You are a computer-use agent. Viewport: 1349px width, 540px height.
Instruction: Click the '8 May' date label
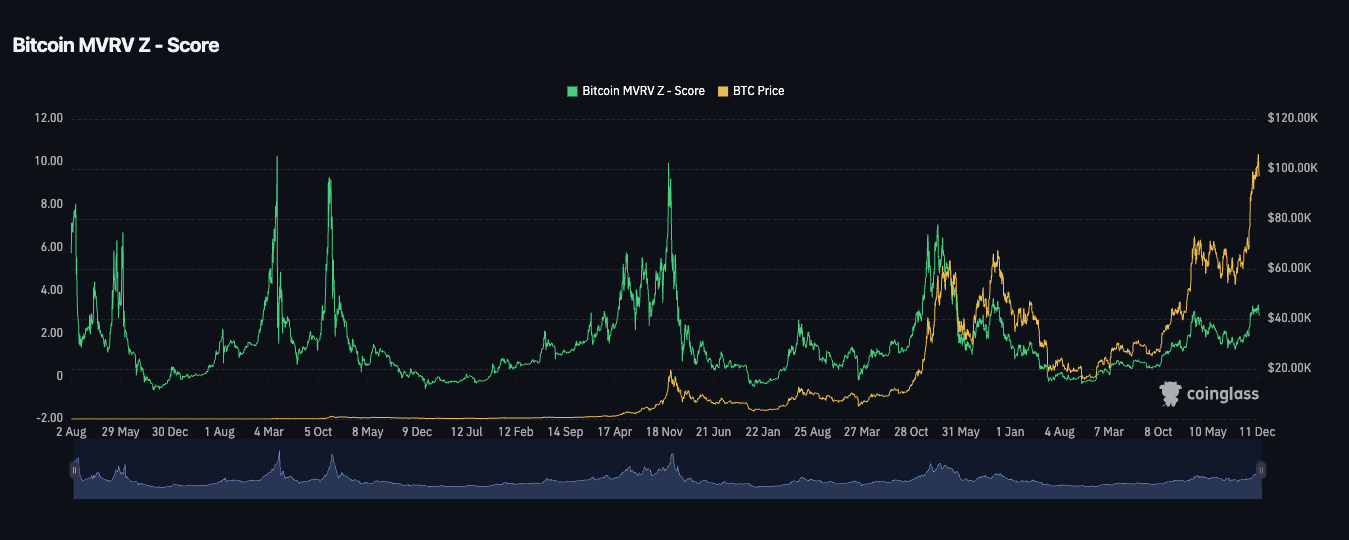pyautogui.click(x=368, y=432)
